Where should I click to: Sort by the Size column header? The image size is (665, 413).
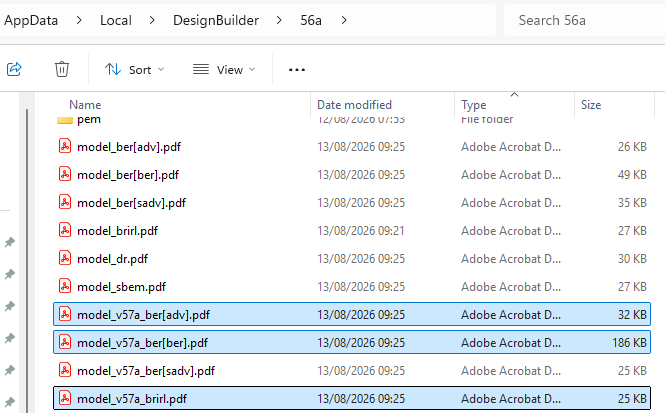[591, 105]
